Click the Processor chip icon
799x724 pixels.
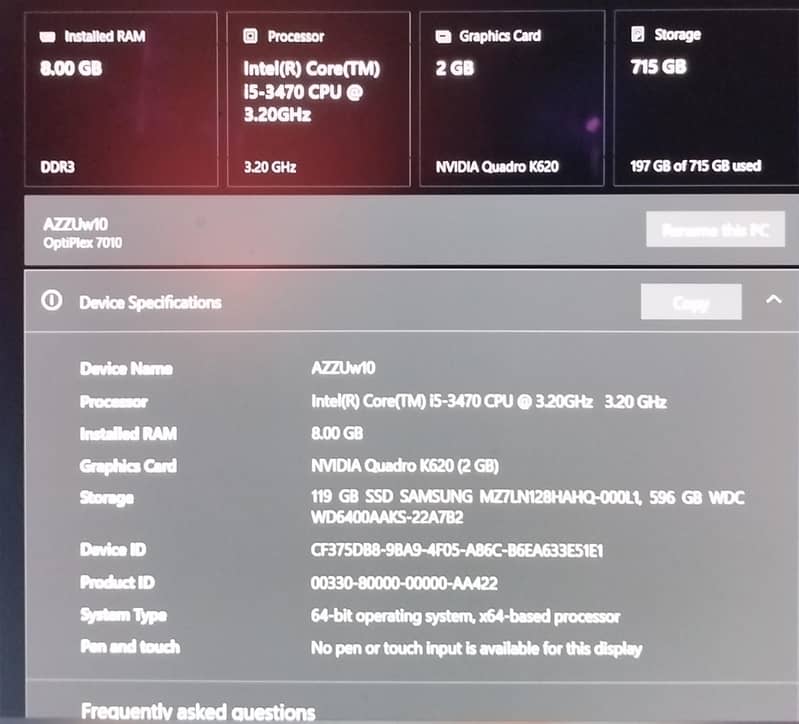click(x=250, y=36)
